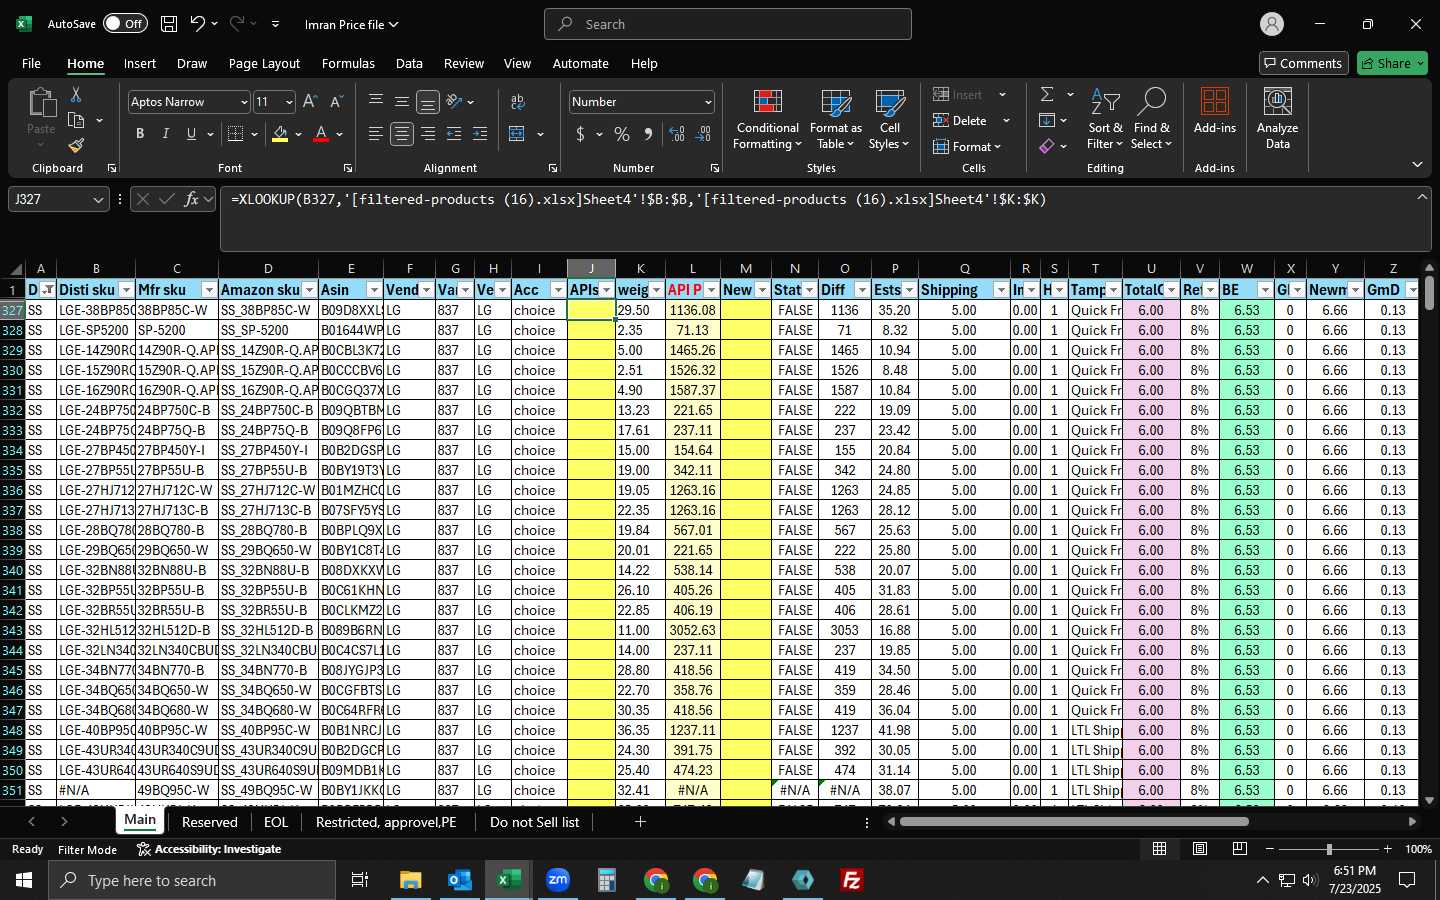Open the Page Layout ribbon tab
1440x900 pixels.
pos(264,63)
